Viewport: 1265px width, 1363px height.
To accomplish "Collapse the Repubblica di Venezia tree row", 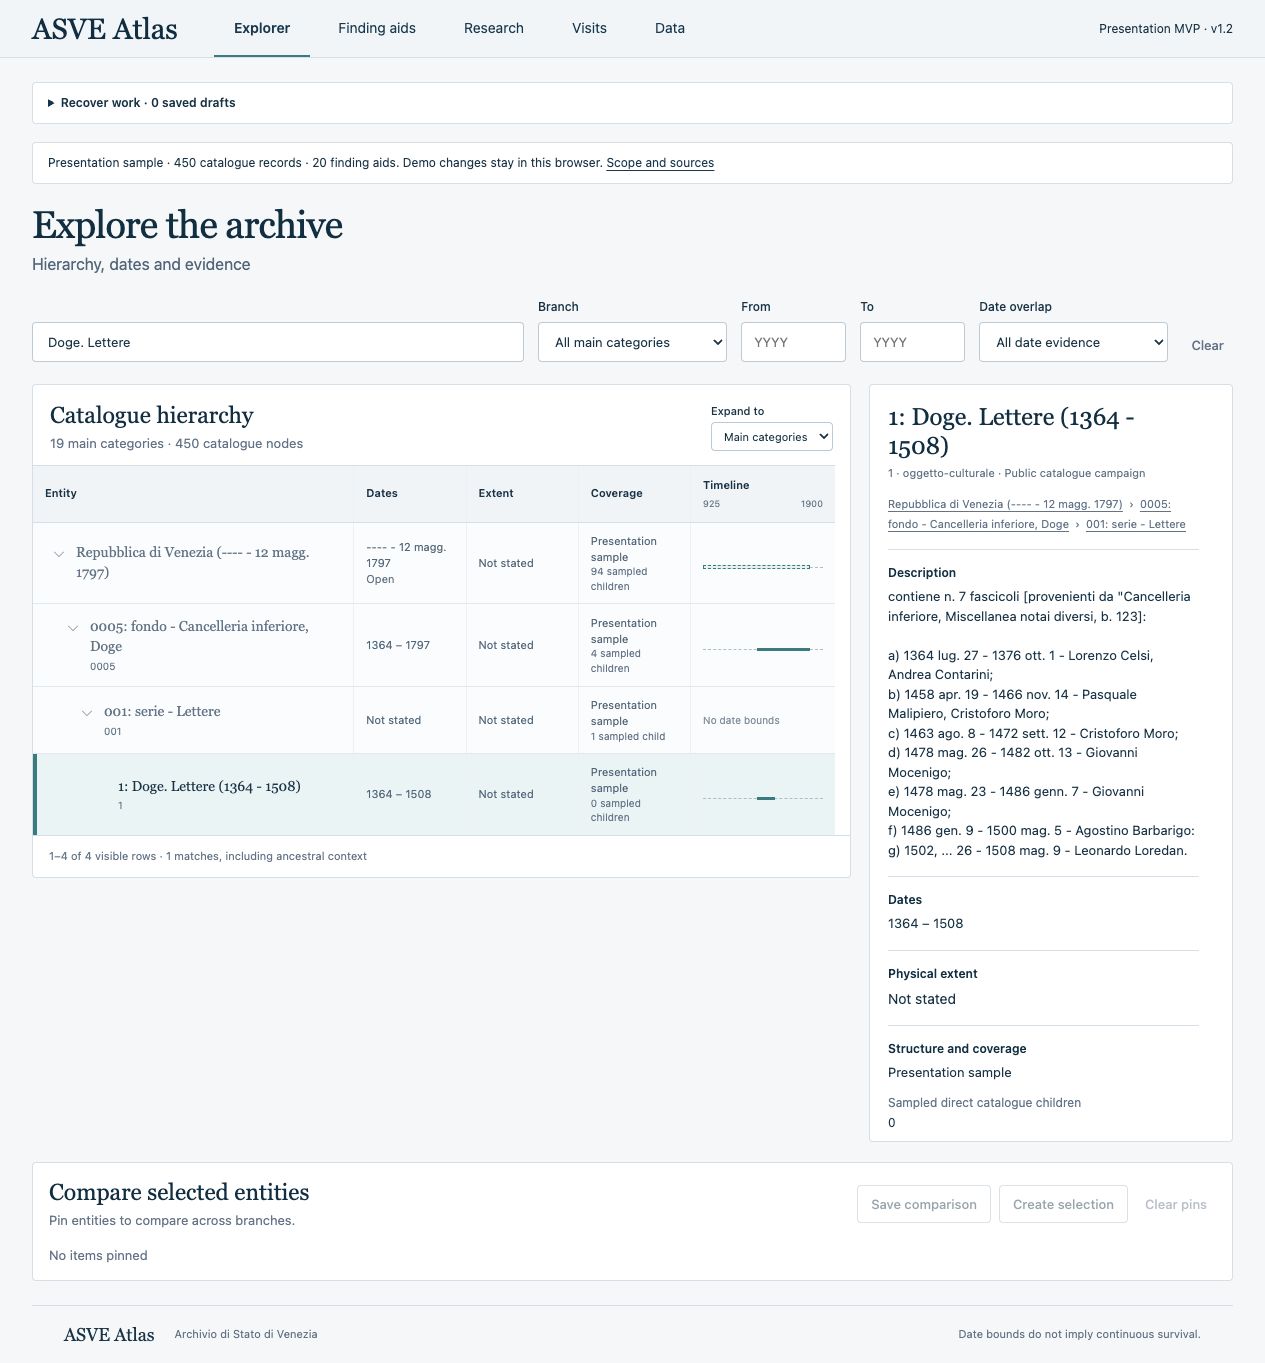I will (x=59, y=553).
